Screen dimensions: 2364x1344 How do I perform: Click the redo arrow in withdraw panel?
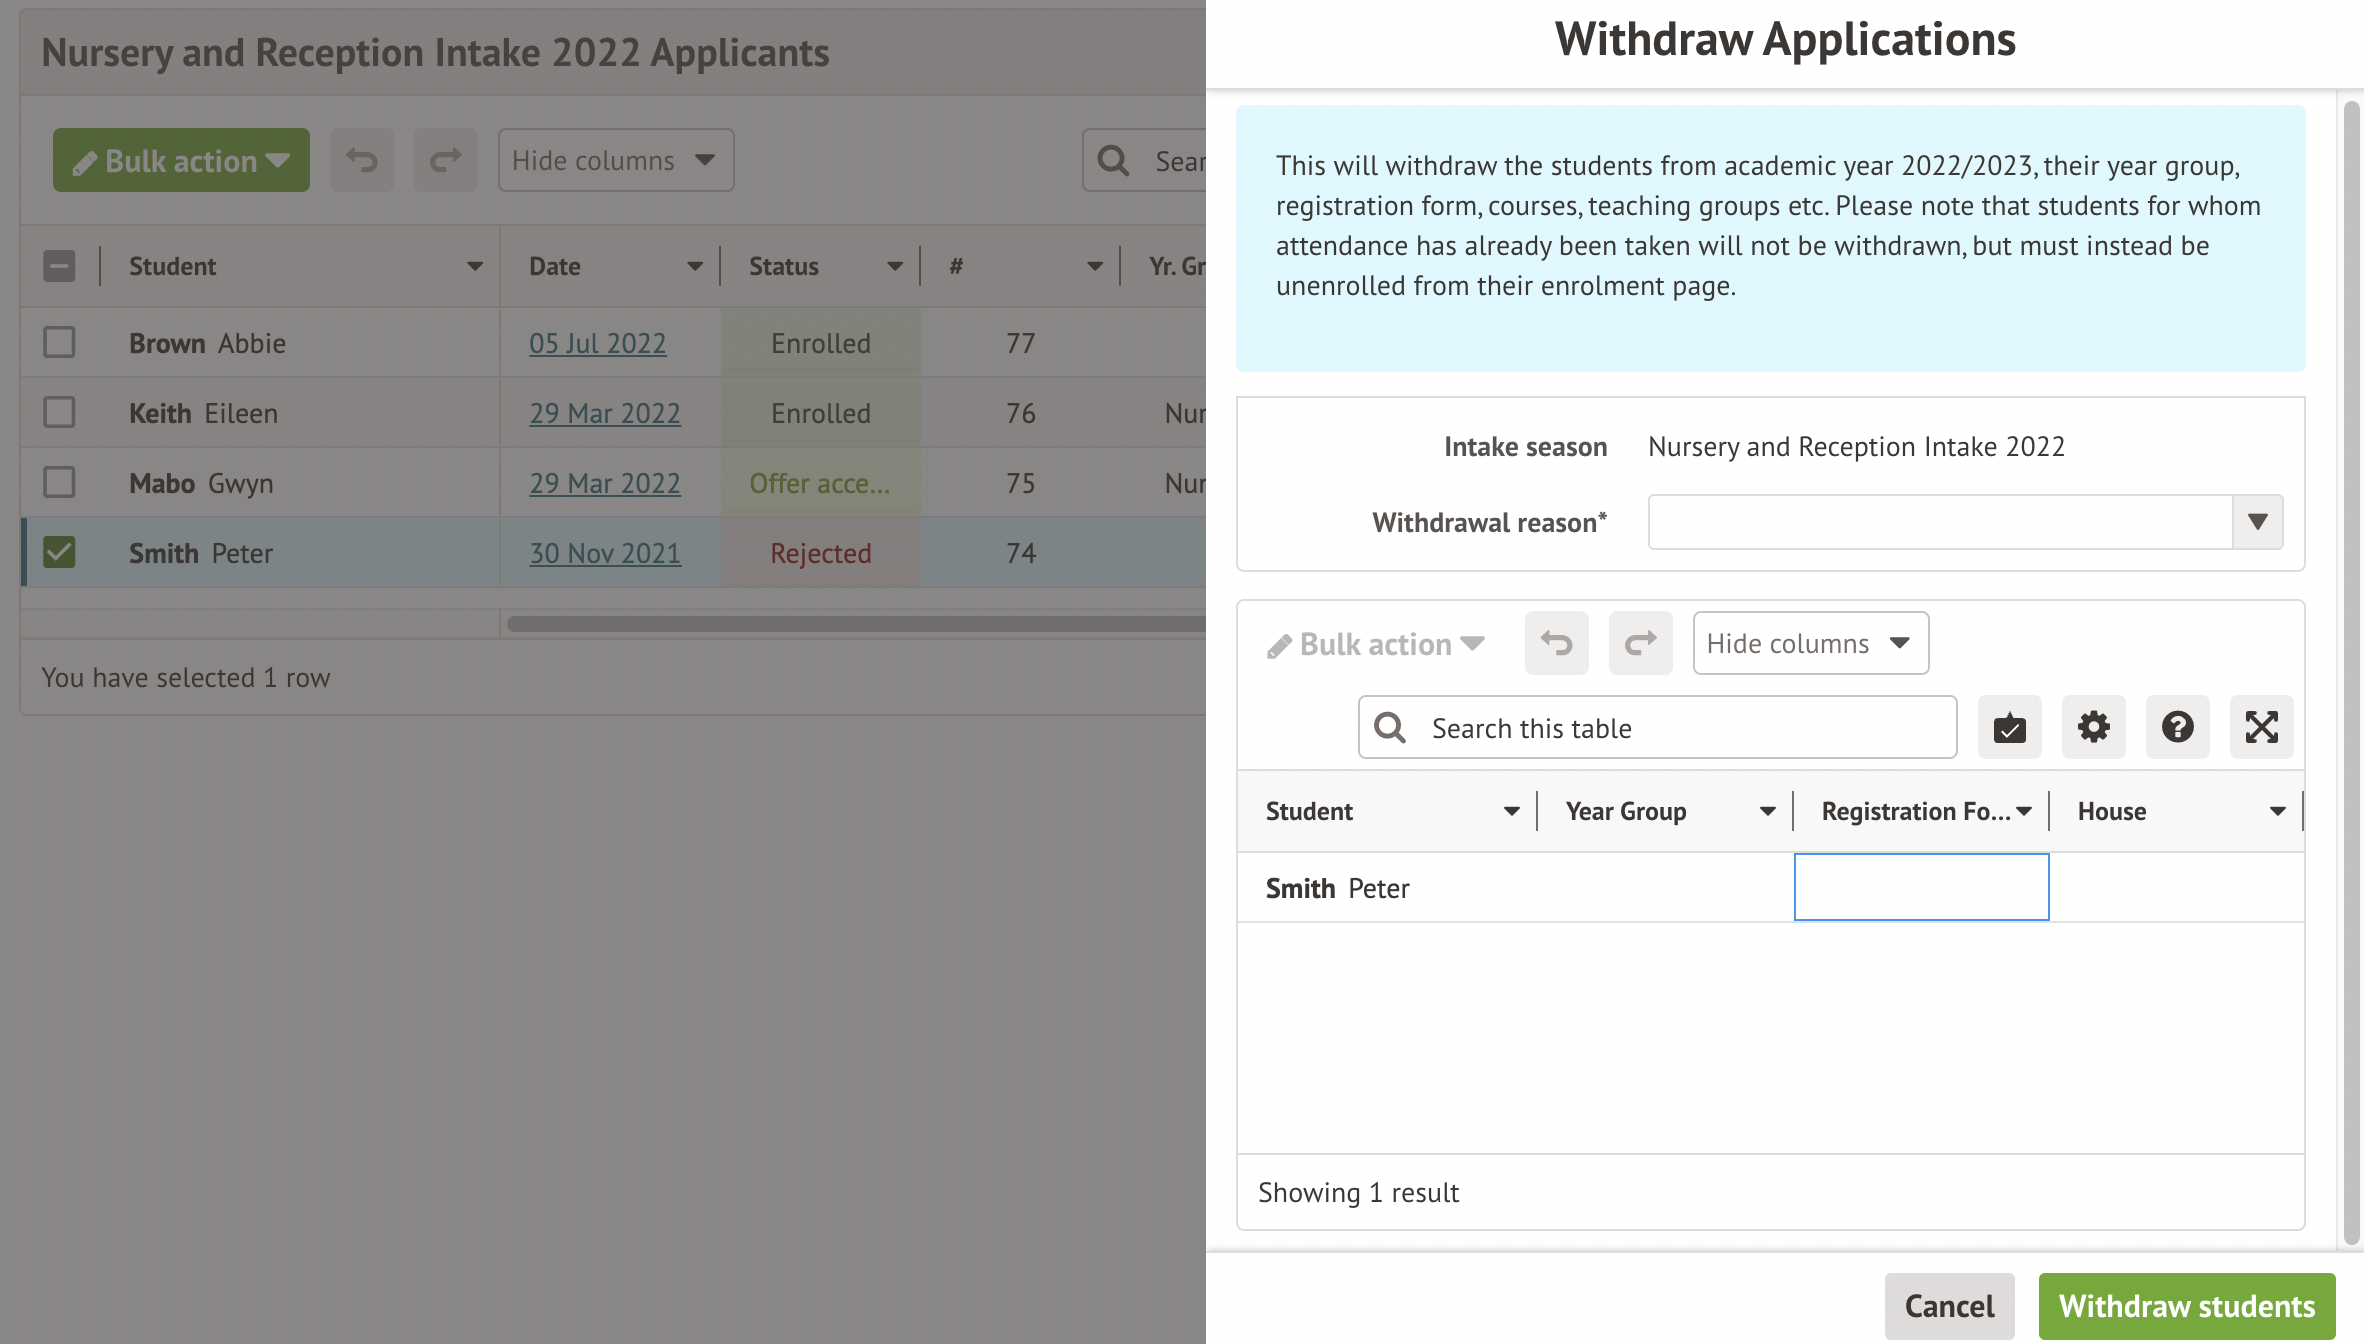(1640, 643)
